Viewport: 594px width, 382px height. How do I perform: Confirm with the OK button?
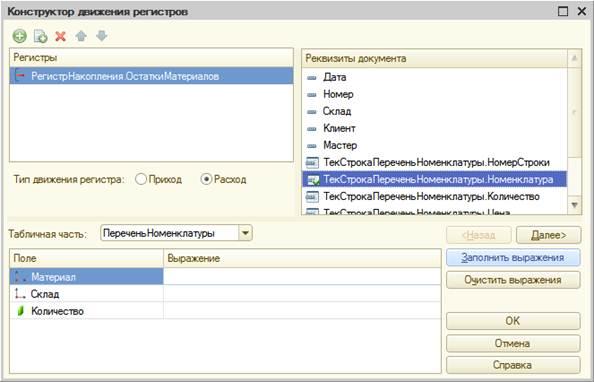pyautogui.click(x=513, y=321)
